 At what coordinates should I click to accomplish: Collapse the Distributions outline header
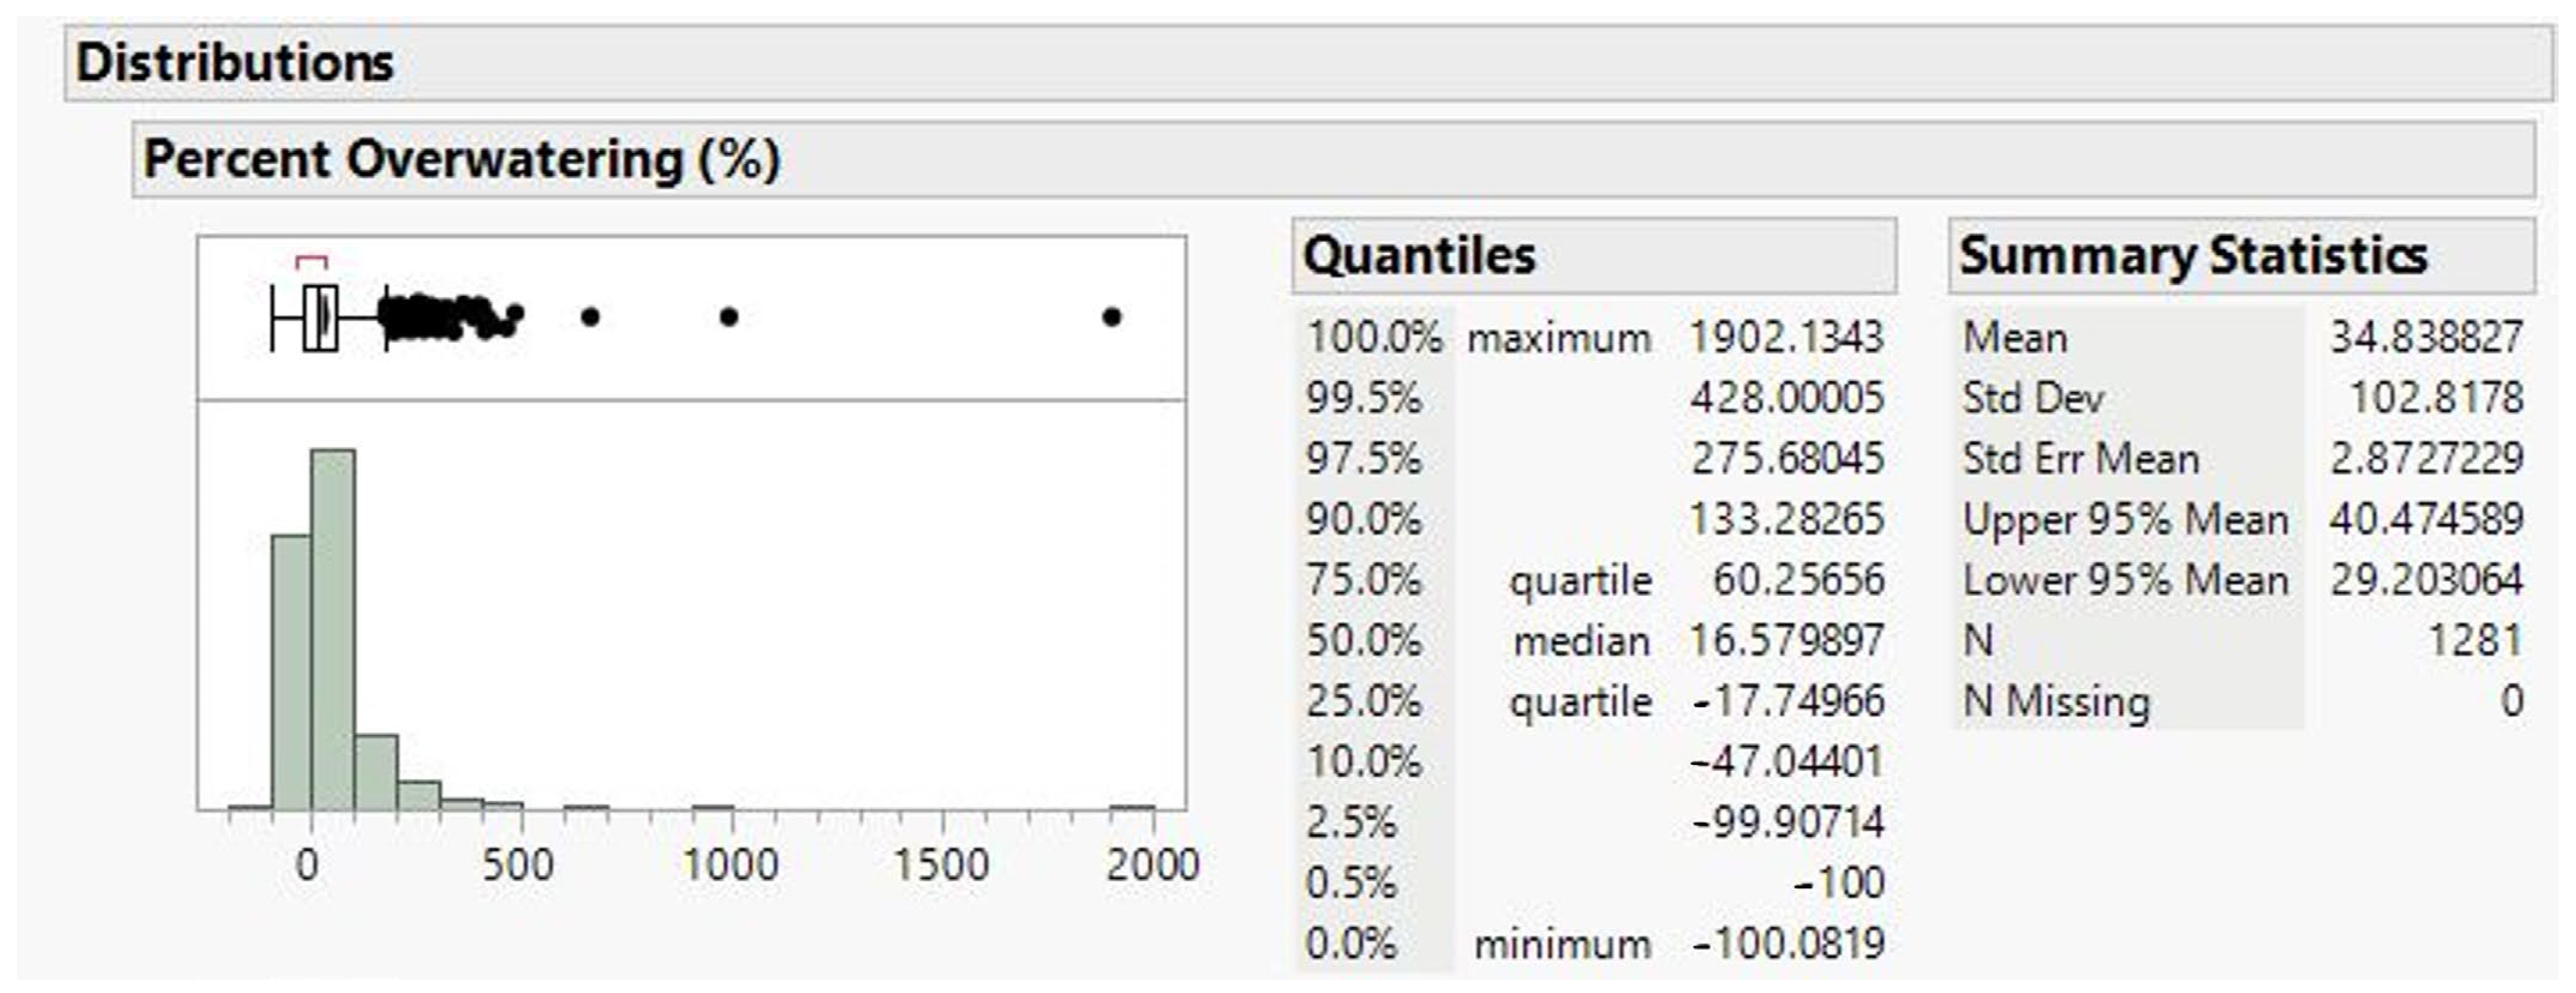click(236, 63)
